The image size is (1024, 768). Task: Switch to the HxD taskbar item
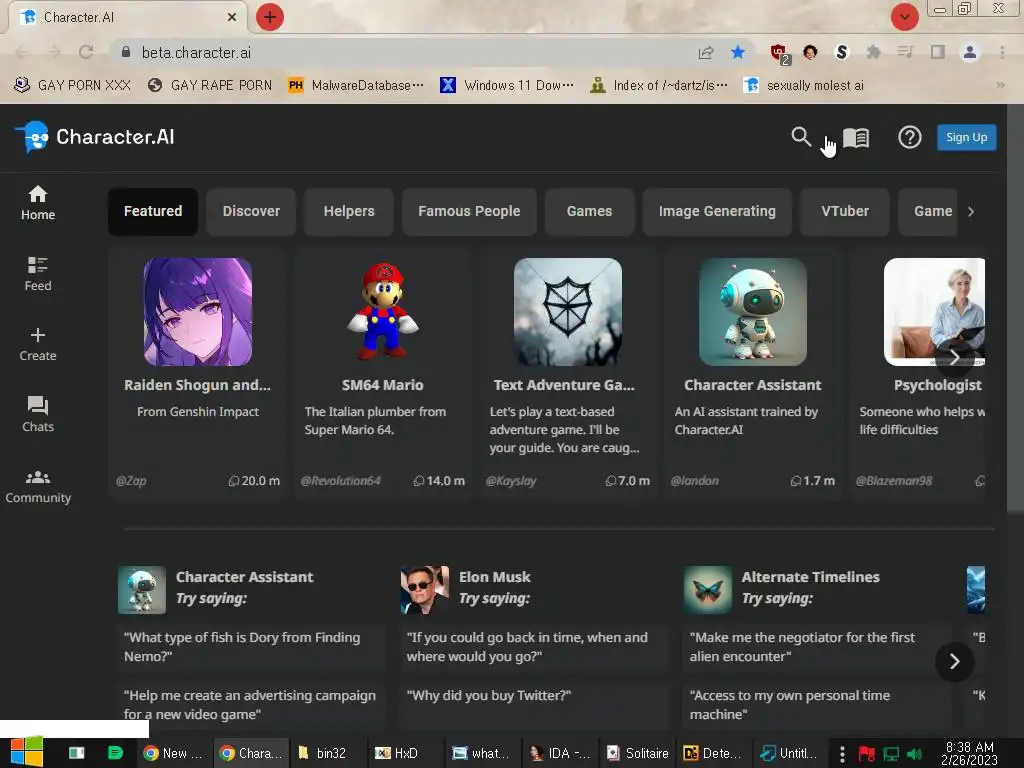(396, 753)
